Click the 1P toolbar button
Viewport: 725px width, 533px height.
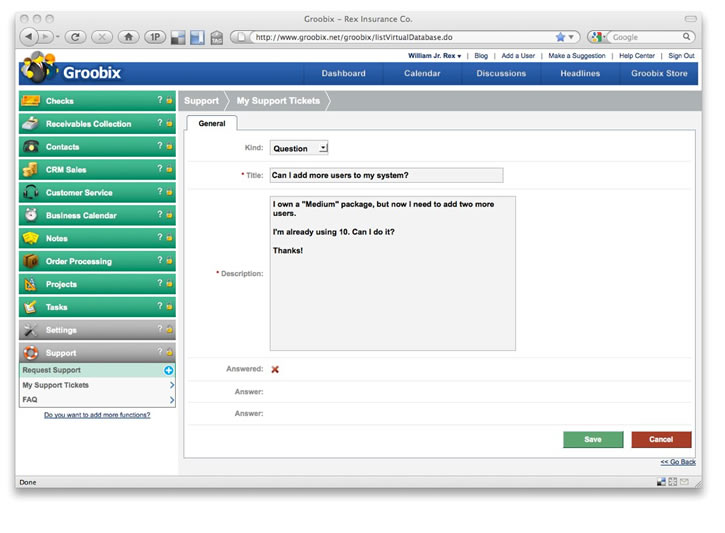pos(155,37)
